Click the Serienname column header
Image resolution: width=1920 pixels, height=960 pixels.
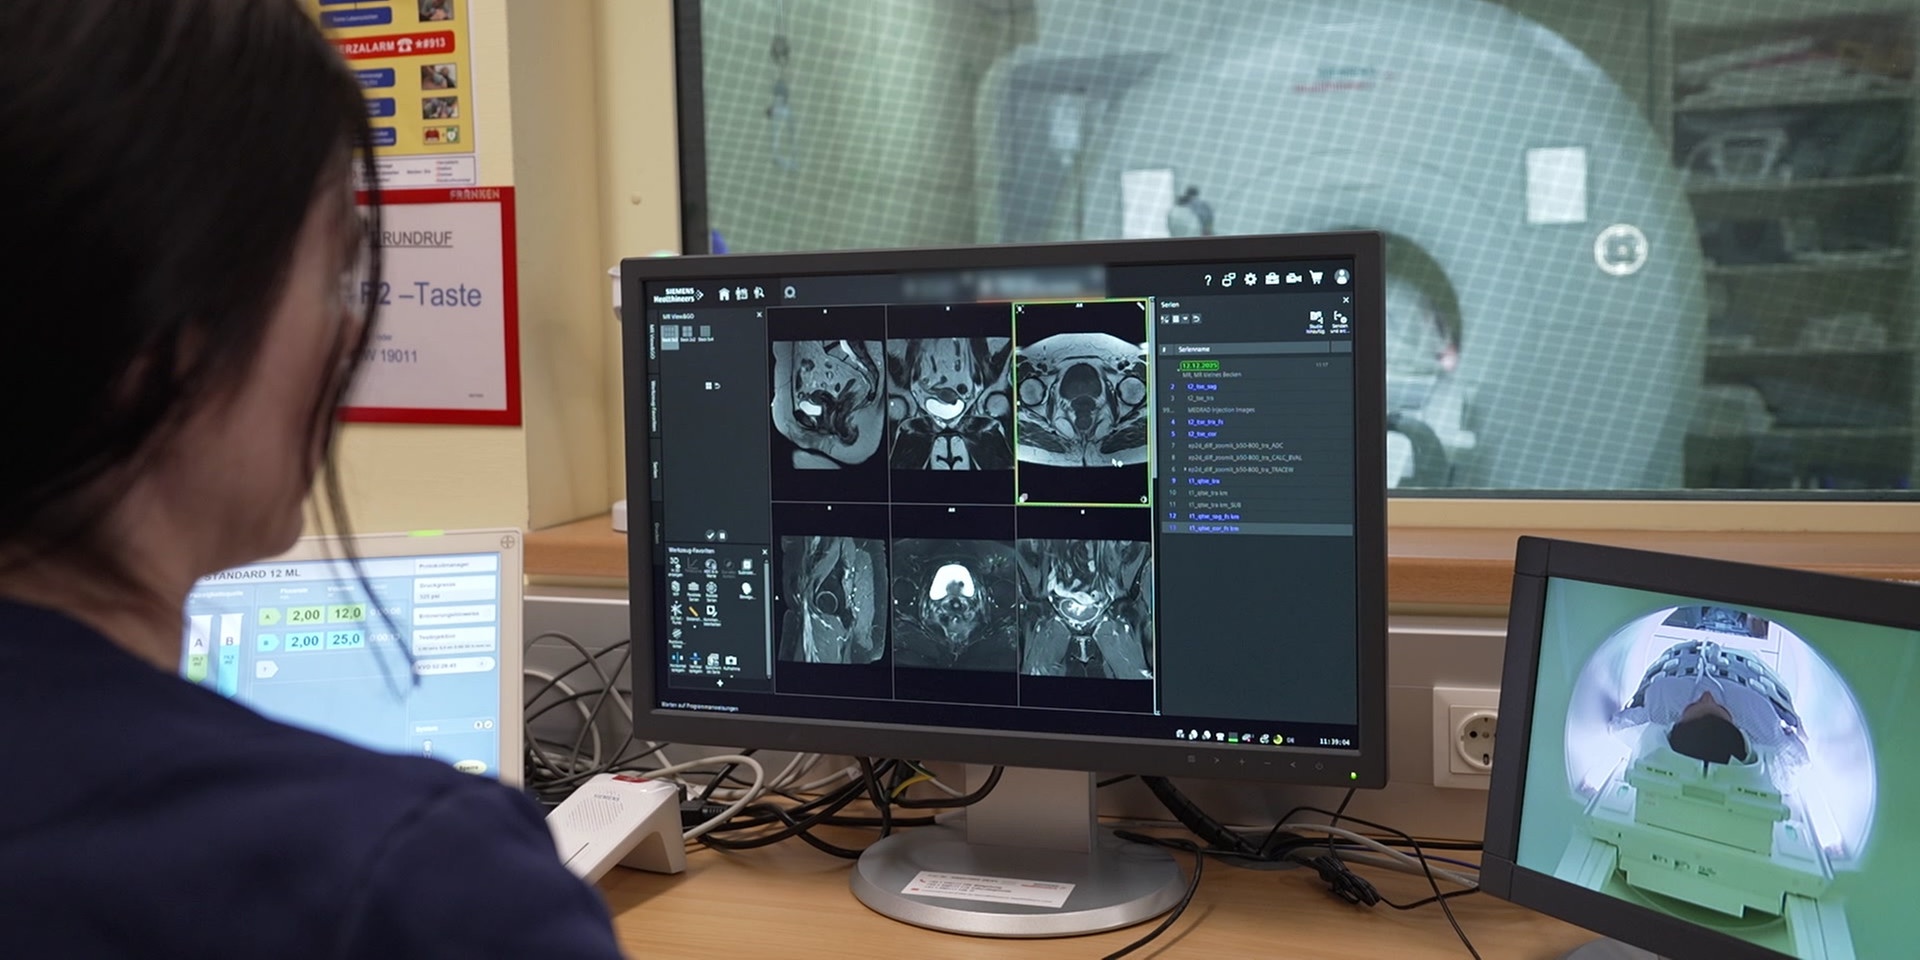(x=1194, y=349)
